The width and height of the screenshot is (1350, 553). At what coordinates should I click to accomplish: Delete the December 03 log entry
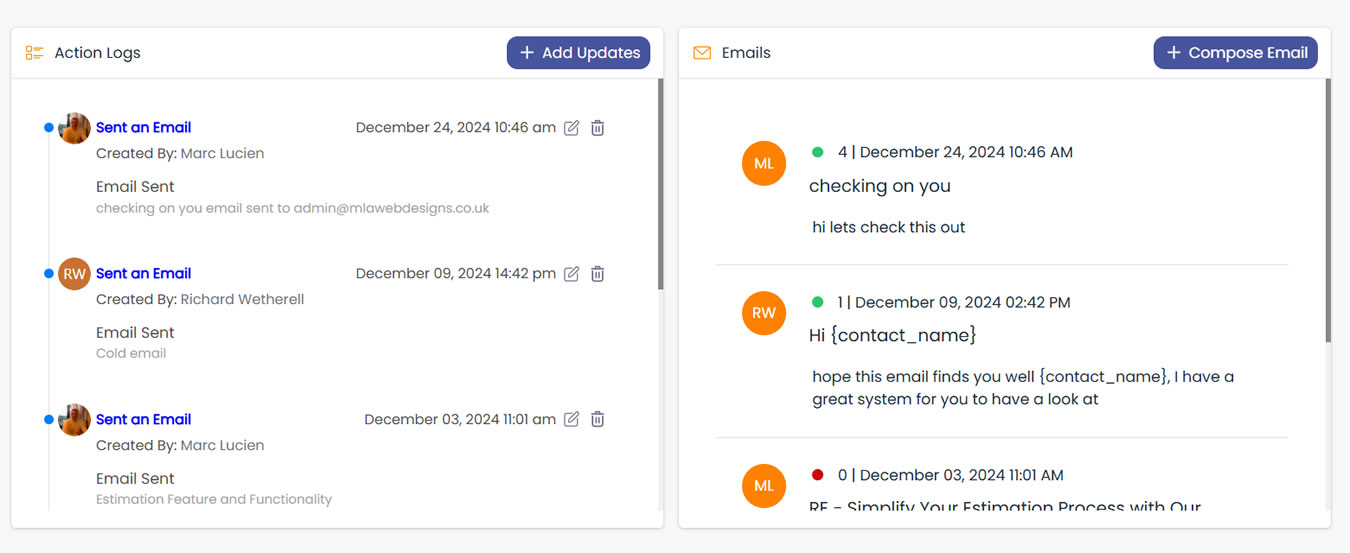click(x=597, y=420)
